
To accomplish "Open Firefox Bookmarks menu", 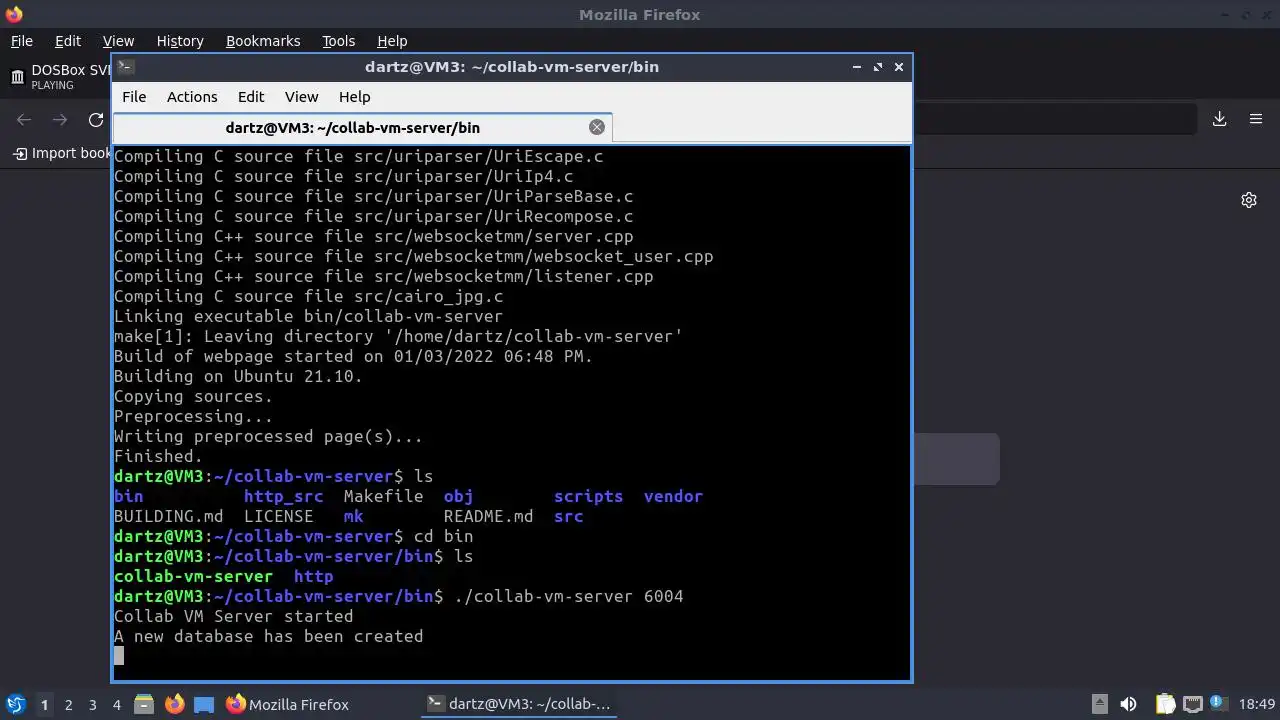I will 263,41.
